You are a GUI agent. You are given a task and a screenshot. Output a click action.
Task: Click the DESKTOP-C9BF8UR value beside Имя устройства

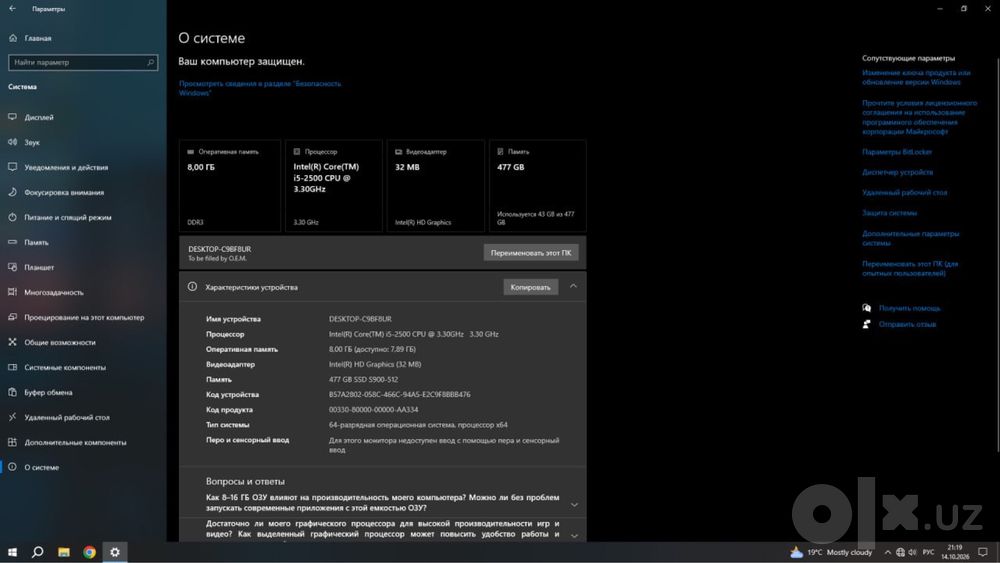[x=360, y=319]
